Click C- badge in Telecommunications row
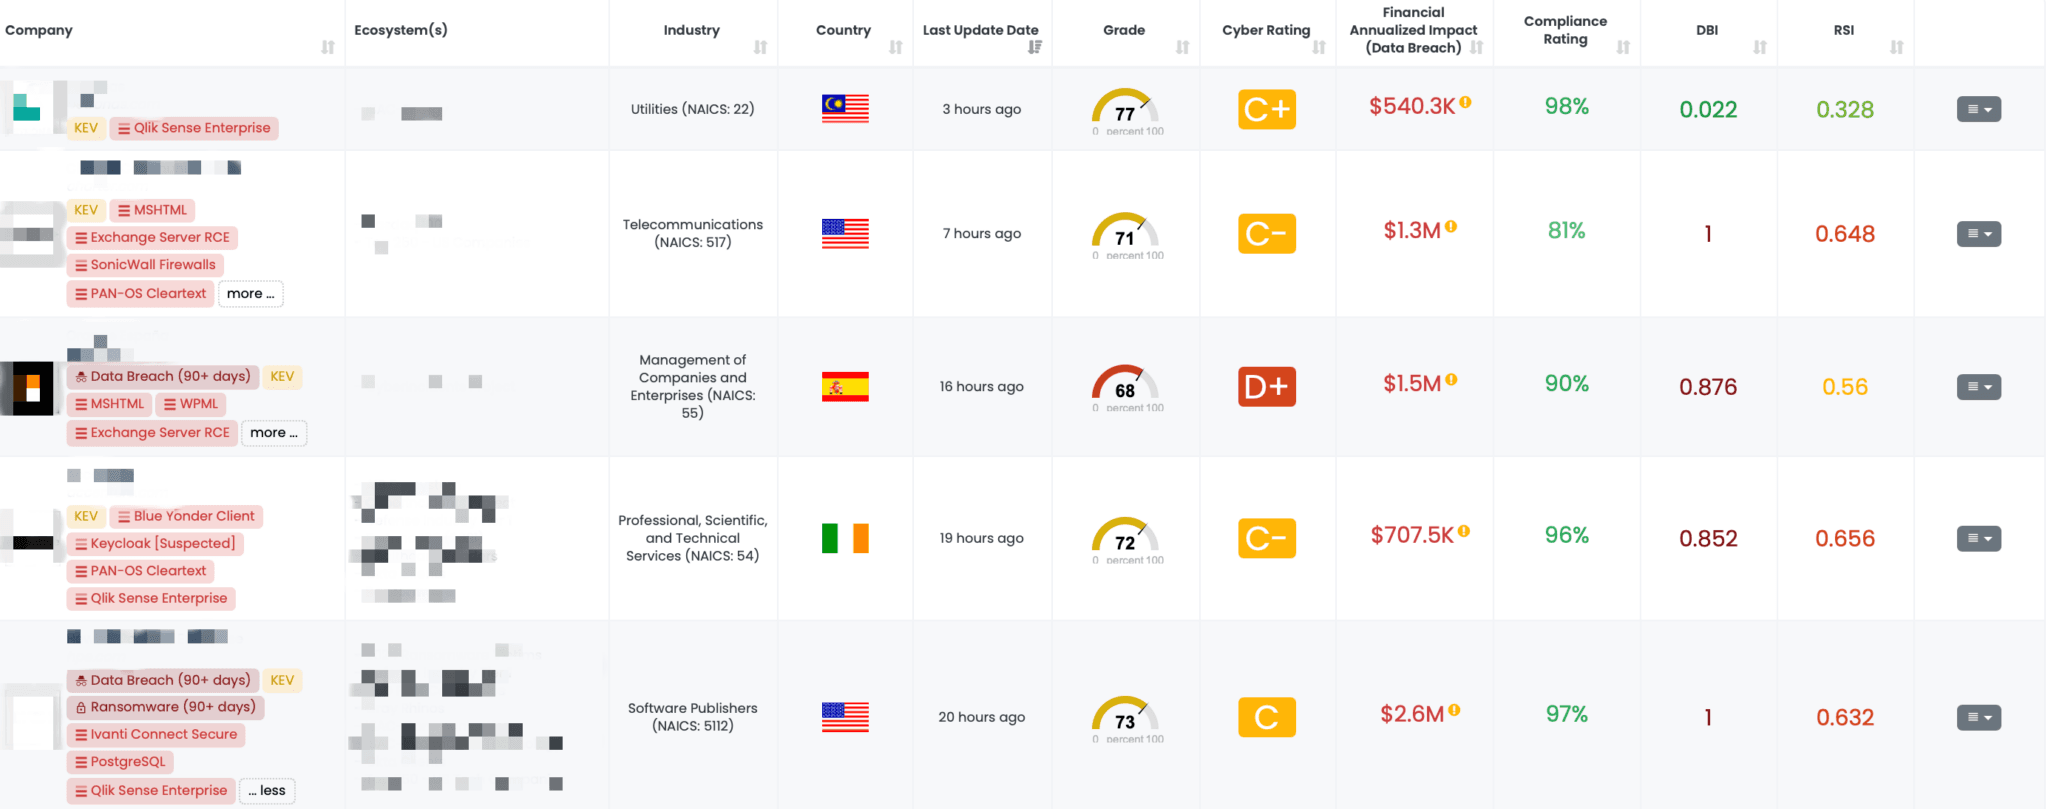 (1267, 233)
